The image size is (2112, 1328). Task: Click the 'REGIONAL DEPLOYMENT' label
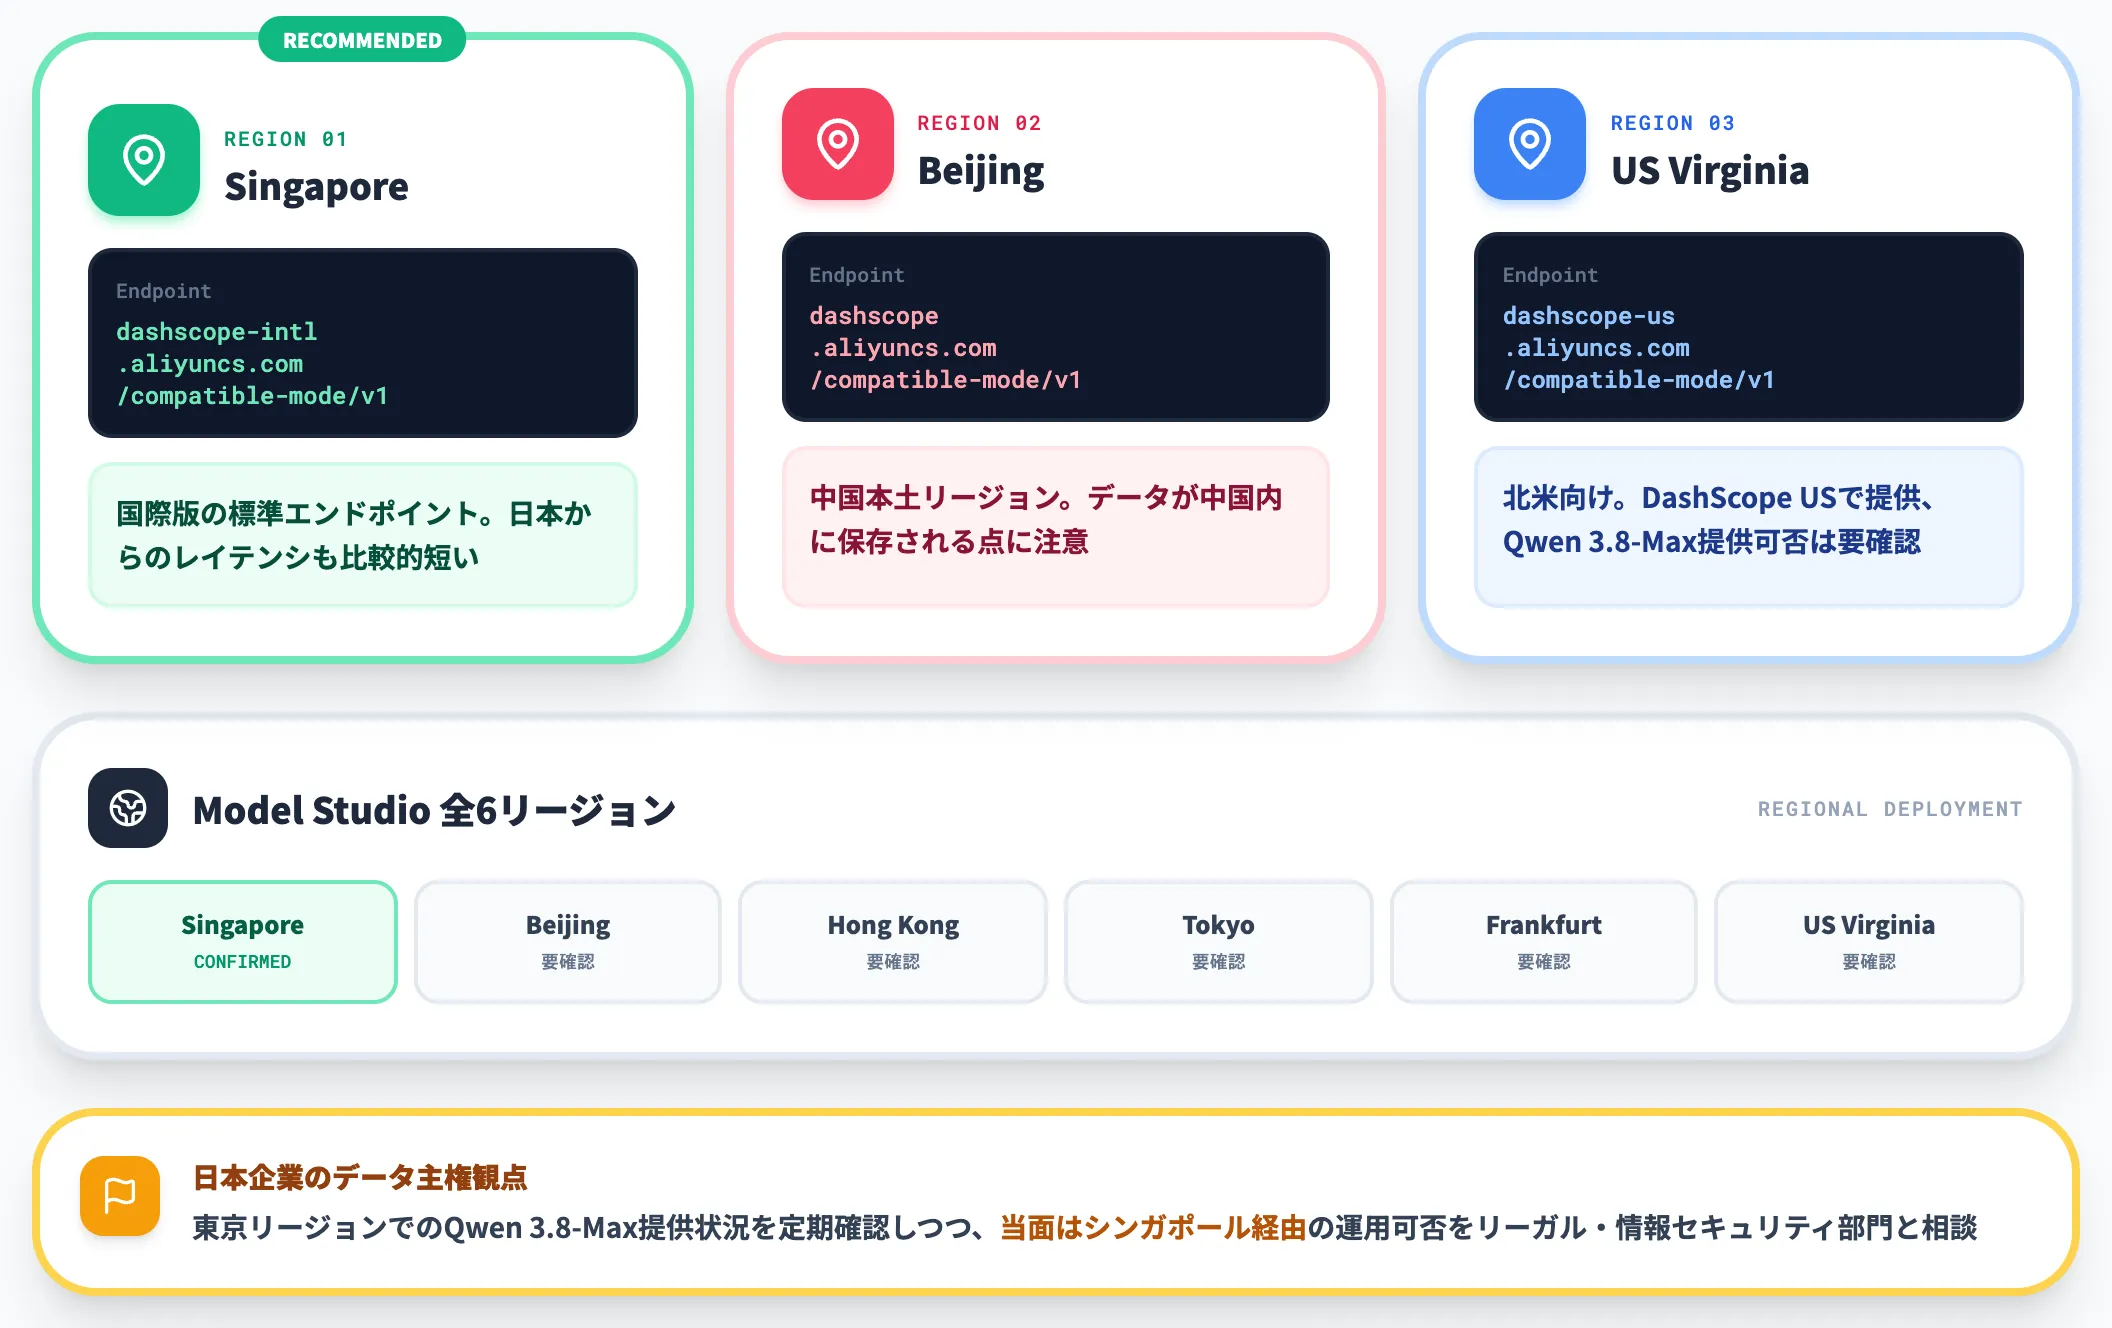click(1890, 809)
